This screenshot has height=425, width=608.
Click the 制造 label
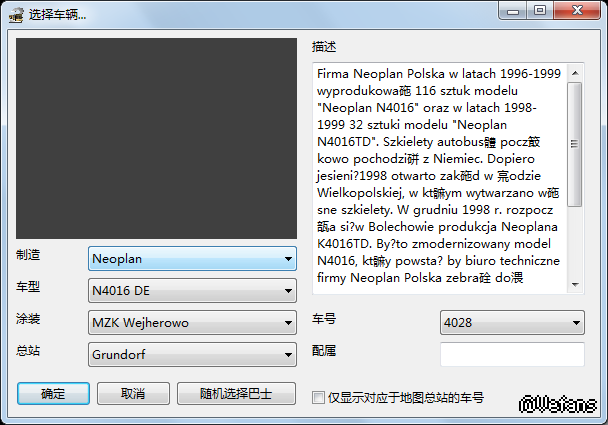(28, 255)
